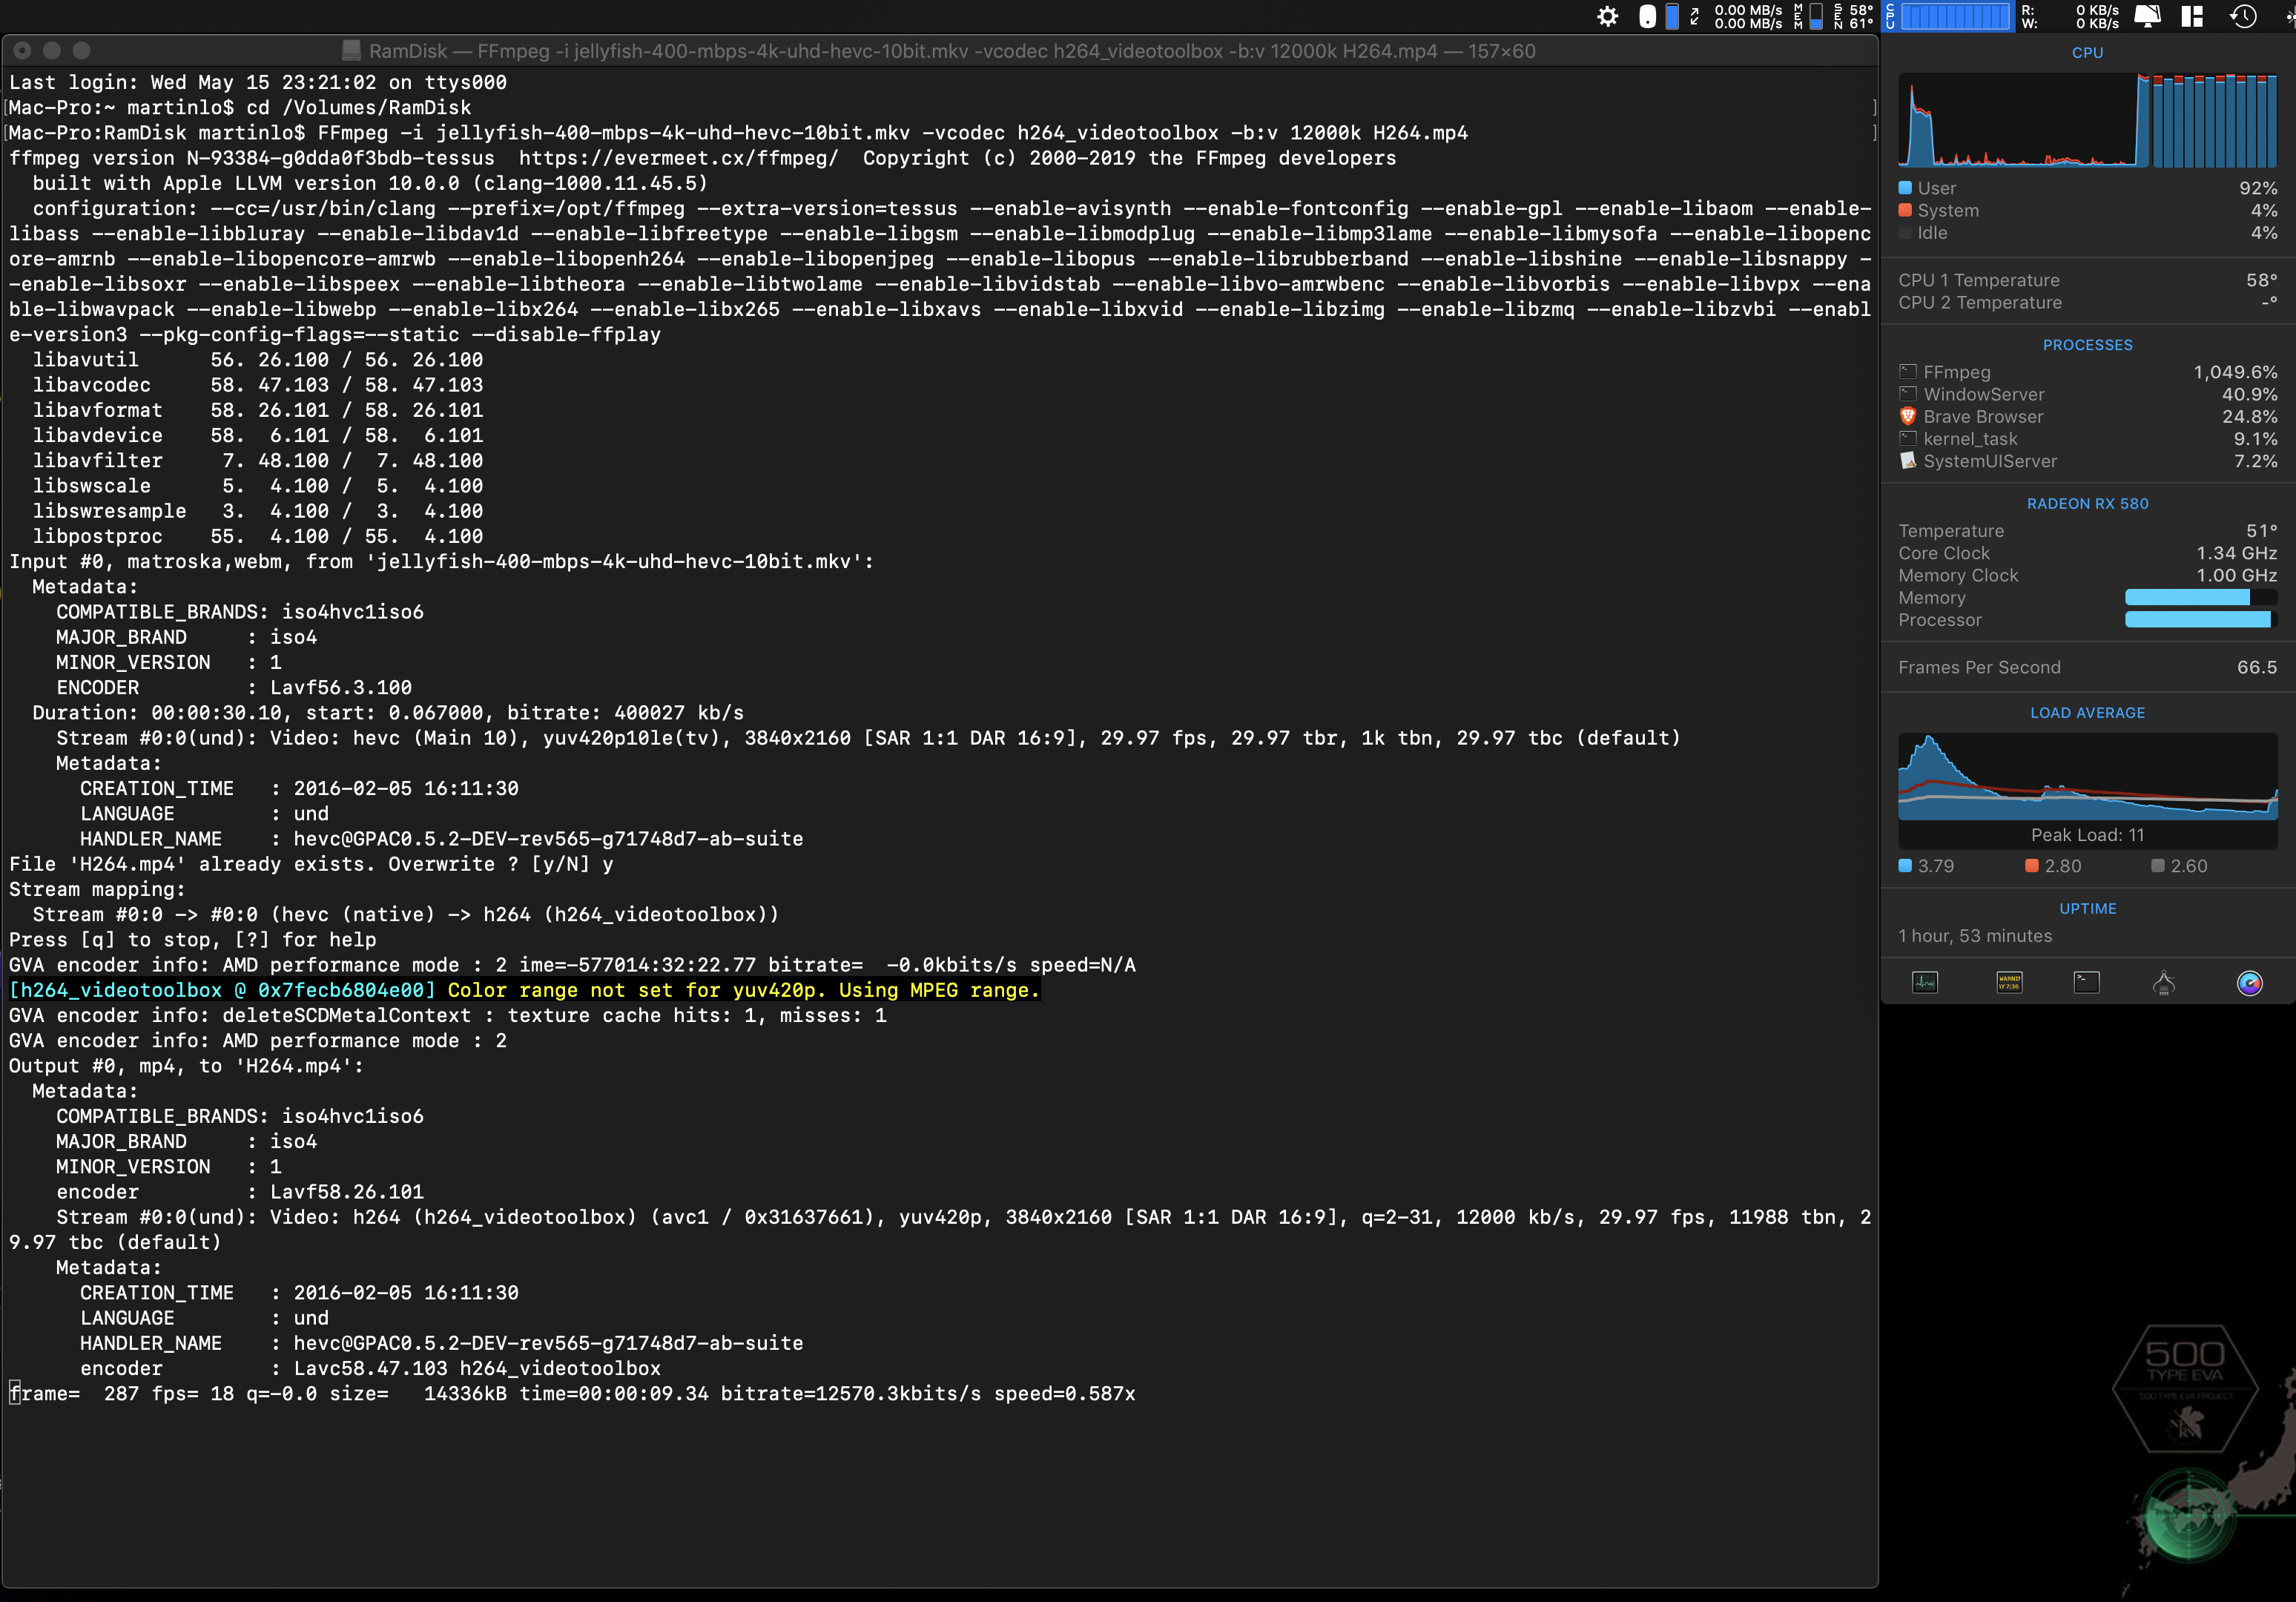Screen dimensions: 2296x1602
Task: Click the ffmpeg command line in Terminal
Action: 738,132
